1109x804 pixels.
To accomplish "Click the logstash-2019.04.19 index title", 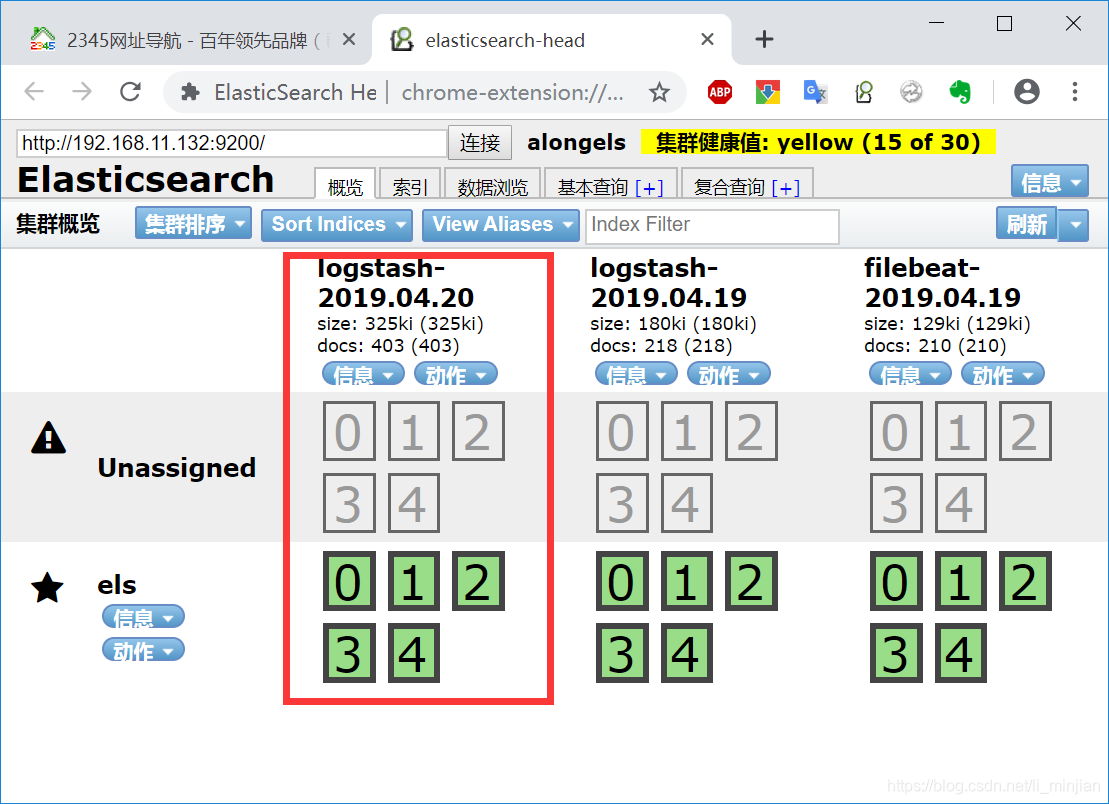I will coord(668,283).
